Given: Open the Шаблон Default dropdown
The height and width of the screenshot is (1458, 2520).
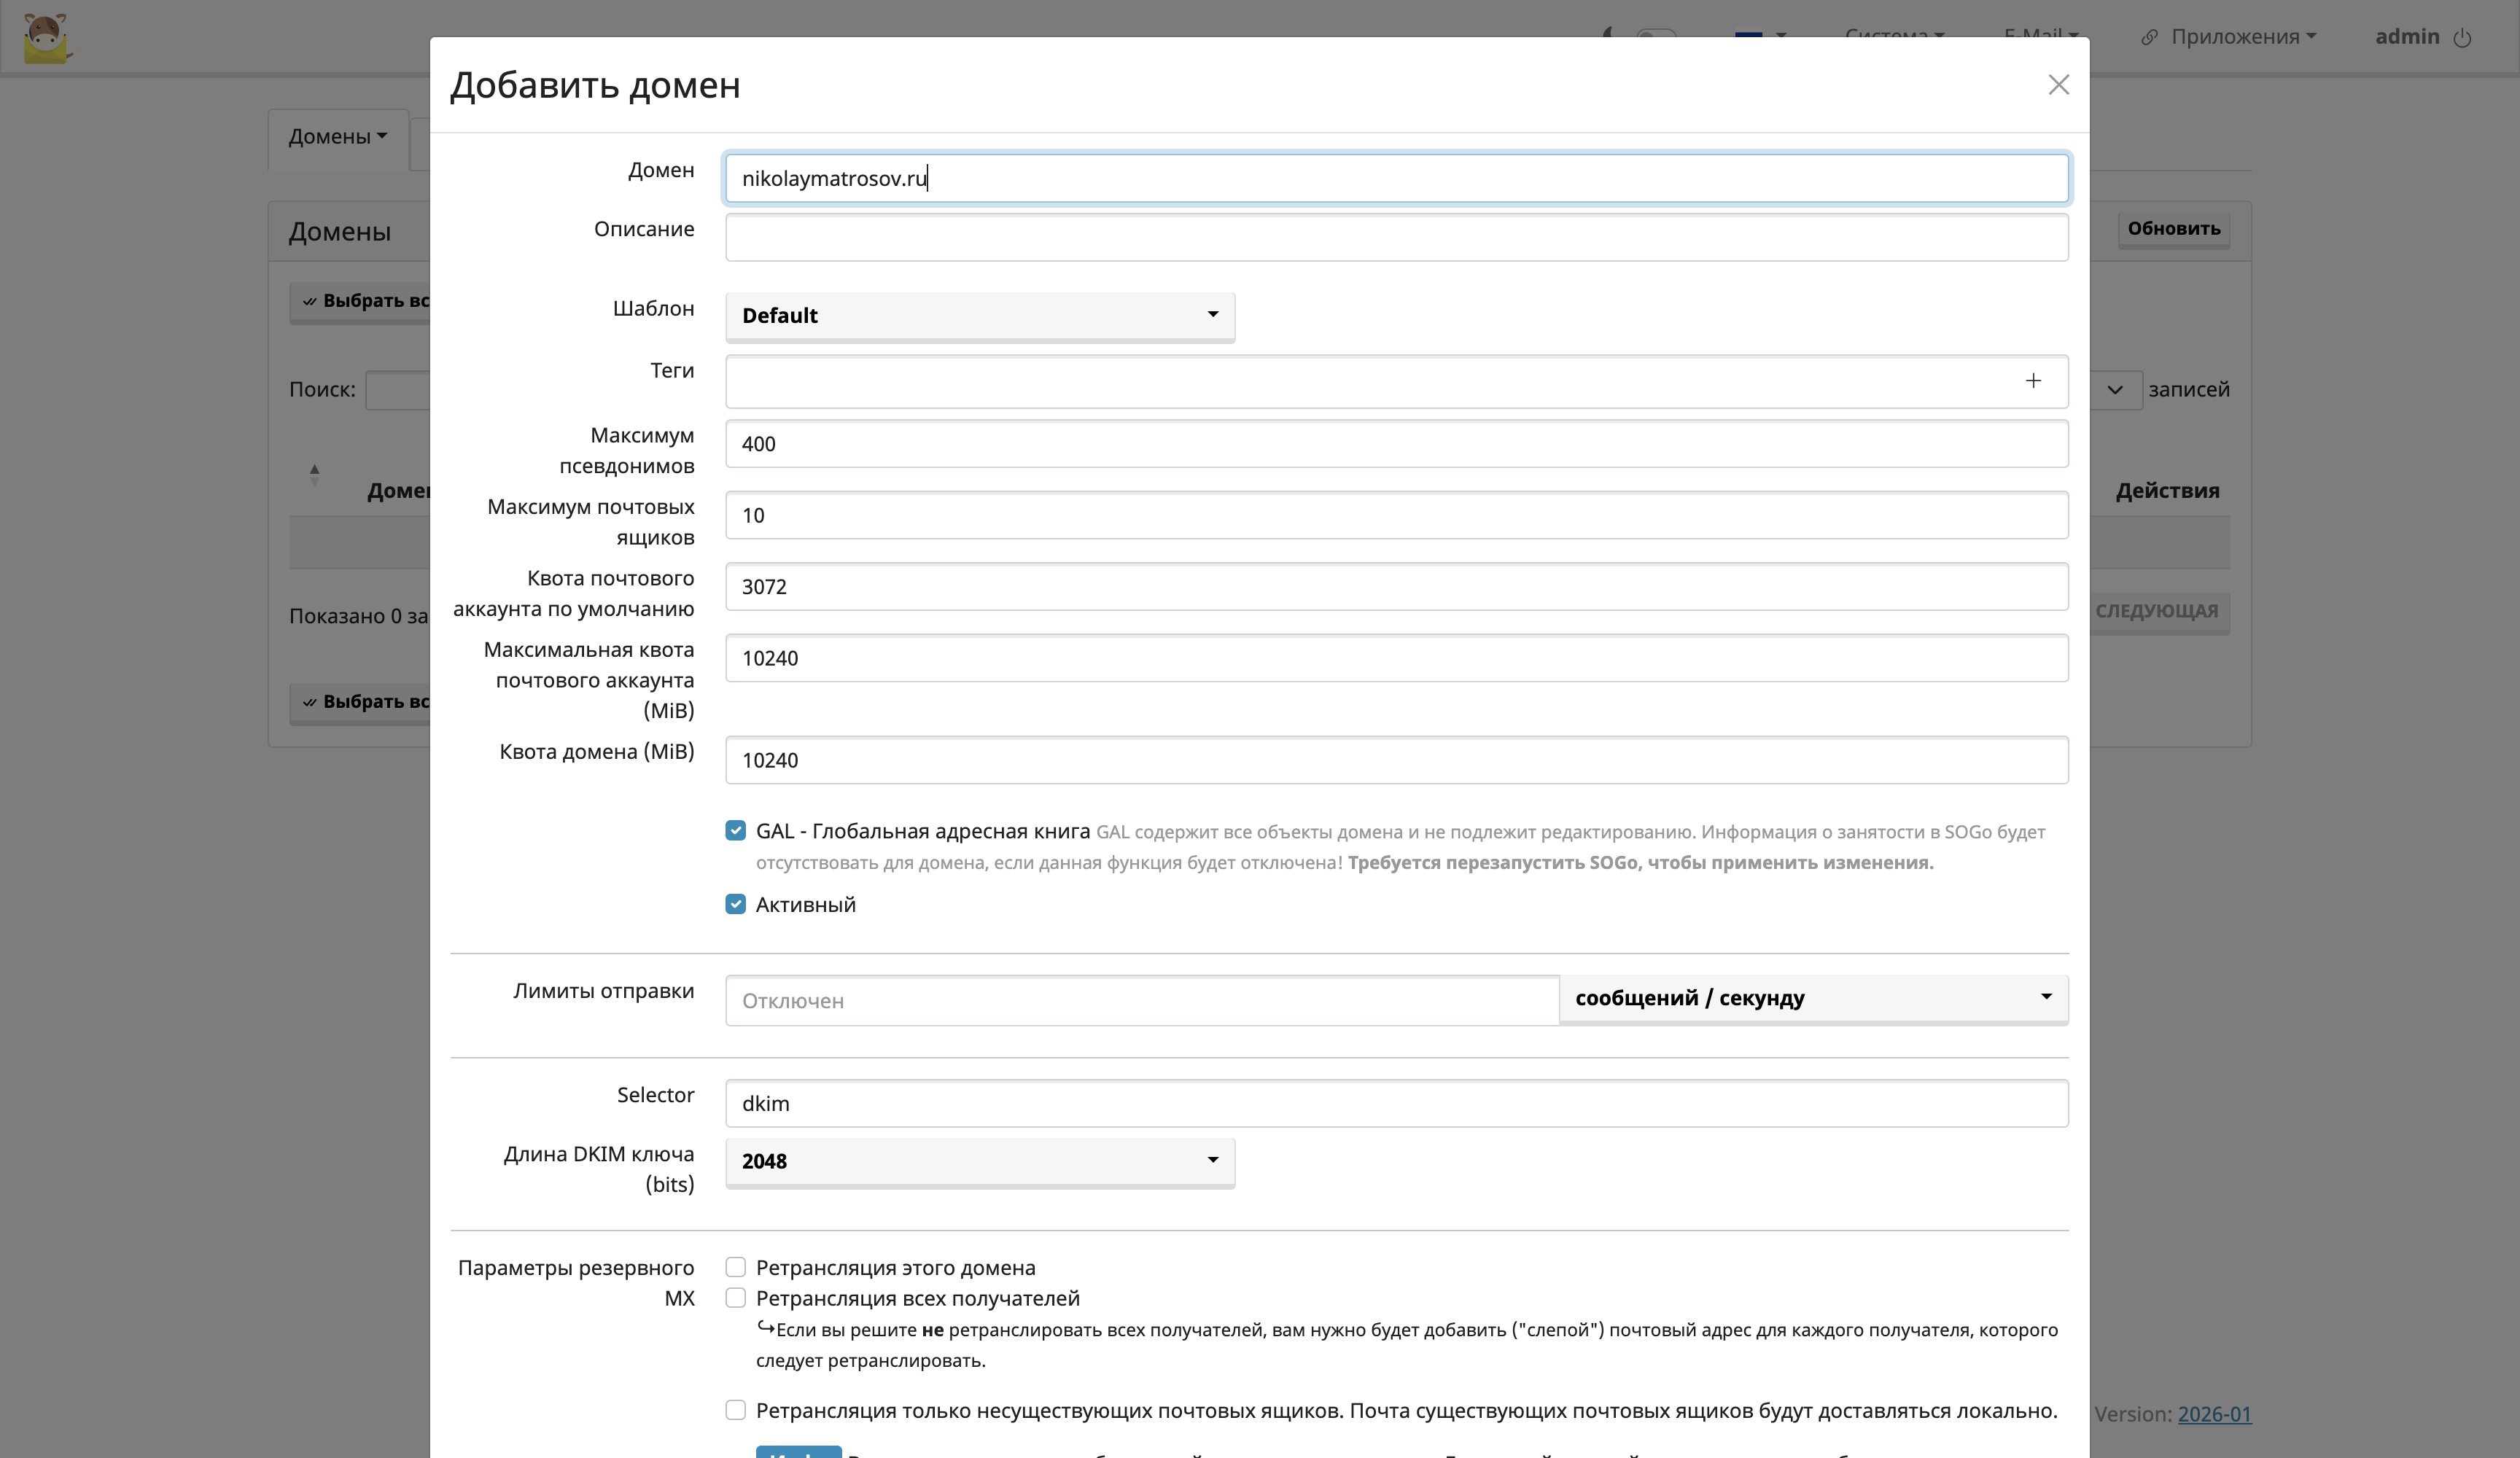Looking at the screenshot, I should pos(980,315).
